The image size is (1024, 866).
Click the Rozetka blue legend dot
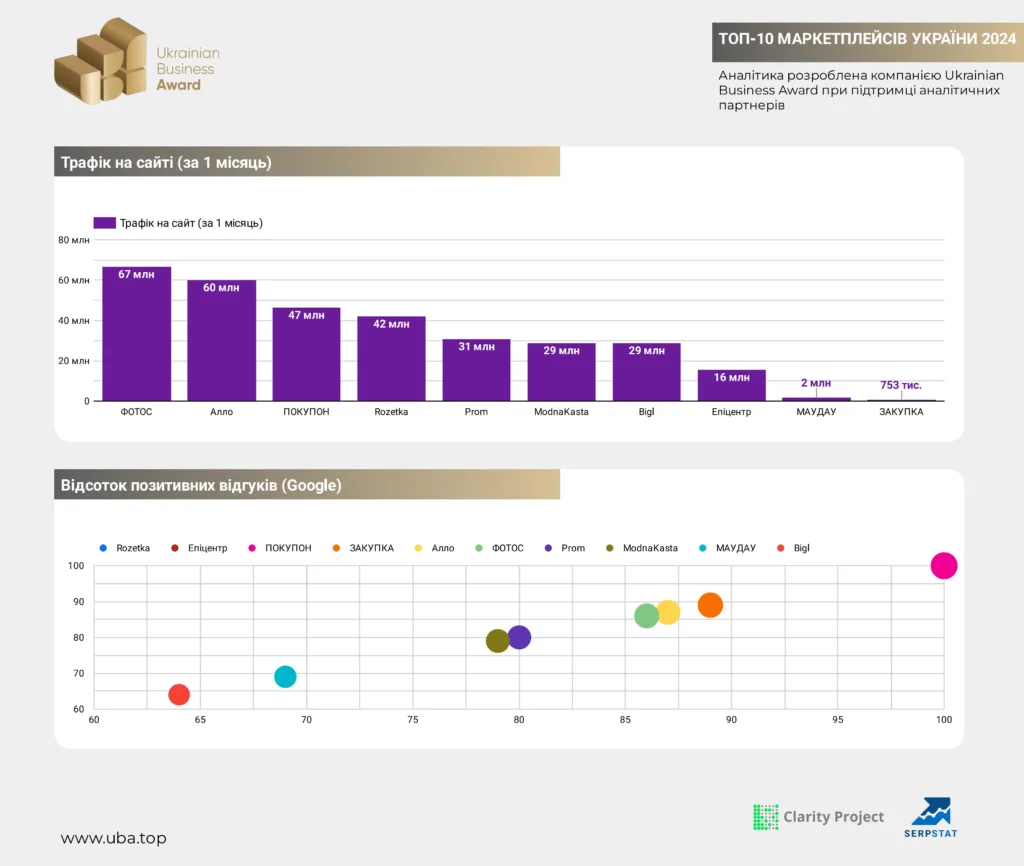(x=103, y=548)
